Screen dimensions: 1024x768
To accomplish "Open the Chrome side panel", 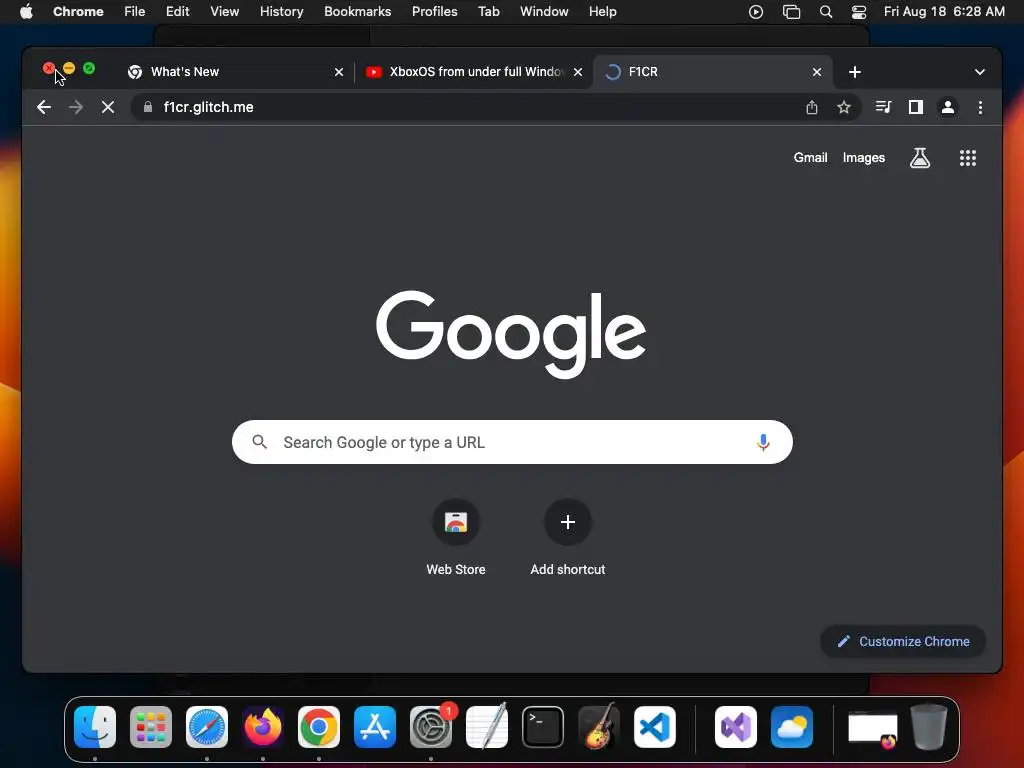I will tap(916, 107).
